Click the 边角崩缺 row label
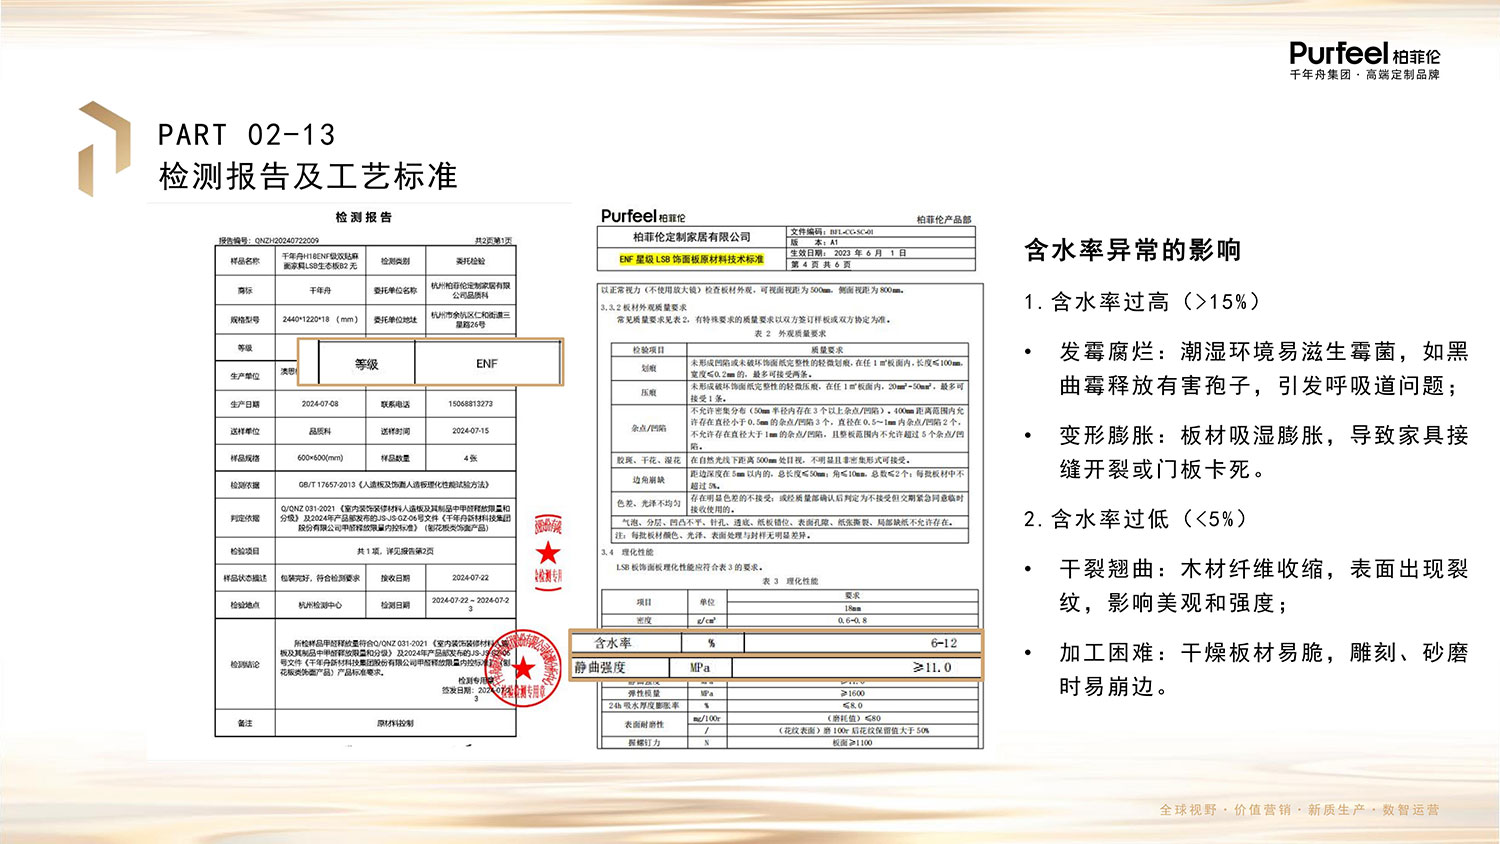The image size is (1500, 844). (x=649, y=480)
